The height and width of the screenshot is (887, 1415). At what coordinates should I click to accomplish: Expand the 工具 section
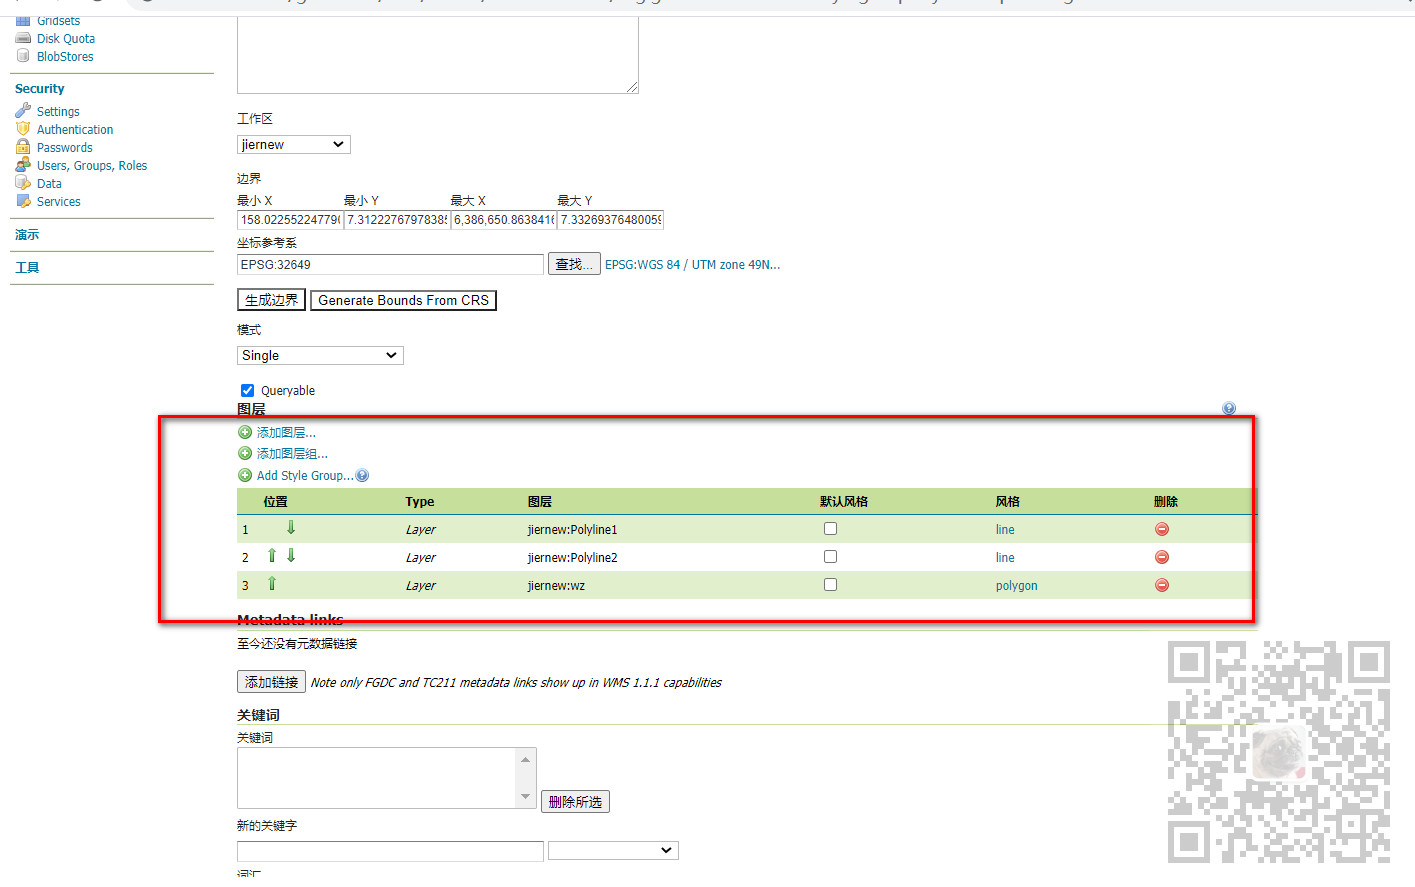(x=27, y=268)
